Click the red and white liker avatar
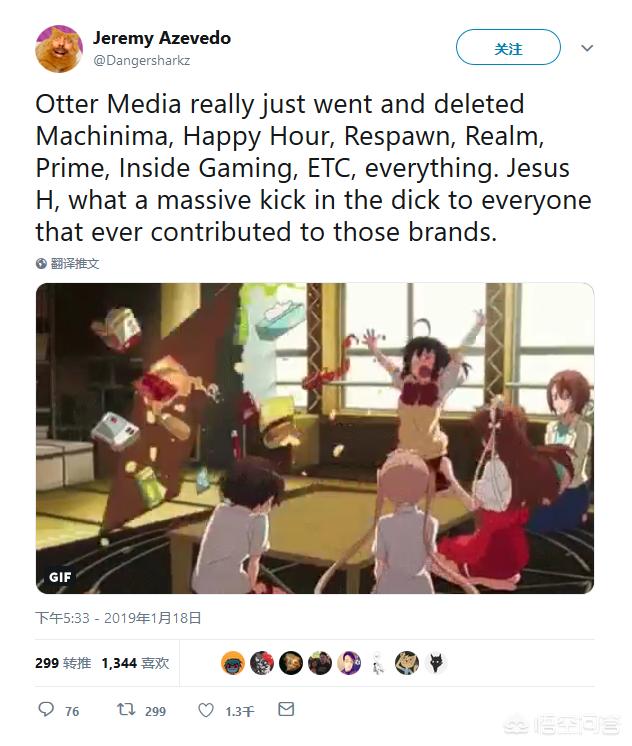 [x=262, y=663]
